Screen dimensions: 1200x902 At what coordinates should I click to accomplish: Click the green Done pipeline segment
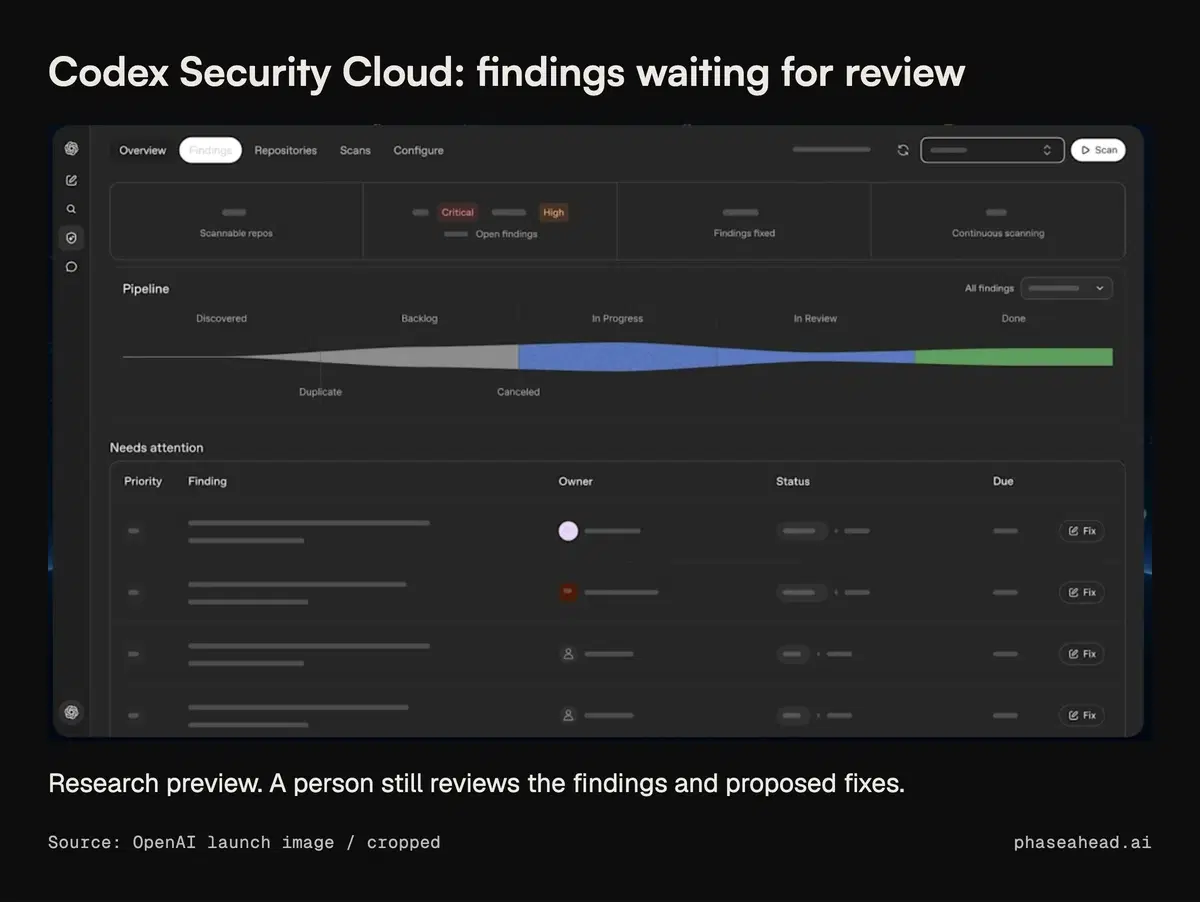coord(1014,357)
